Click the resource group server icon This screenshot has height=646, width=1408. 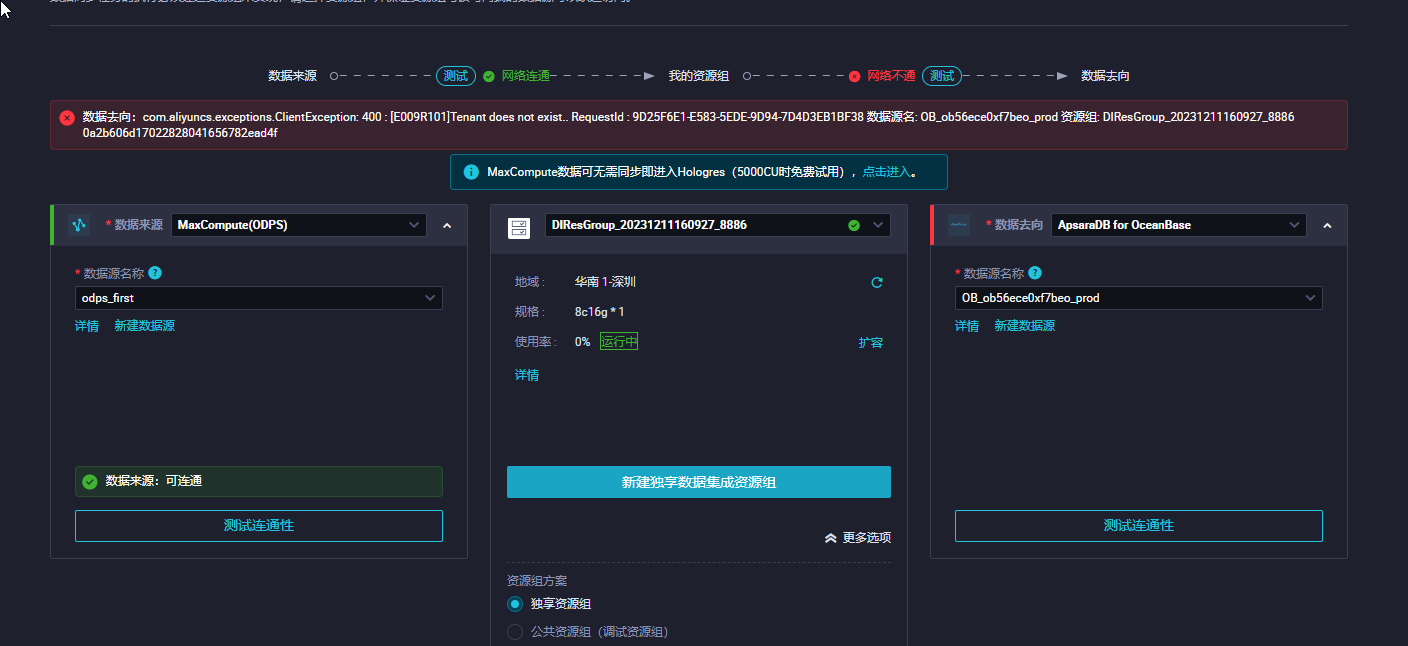tap(519, 228)
